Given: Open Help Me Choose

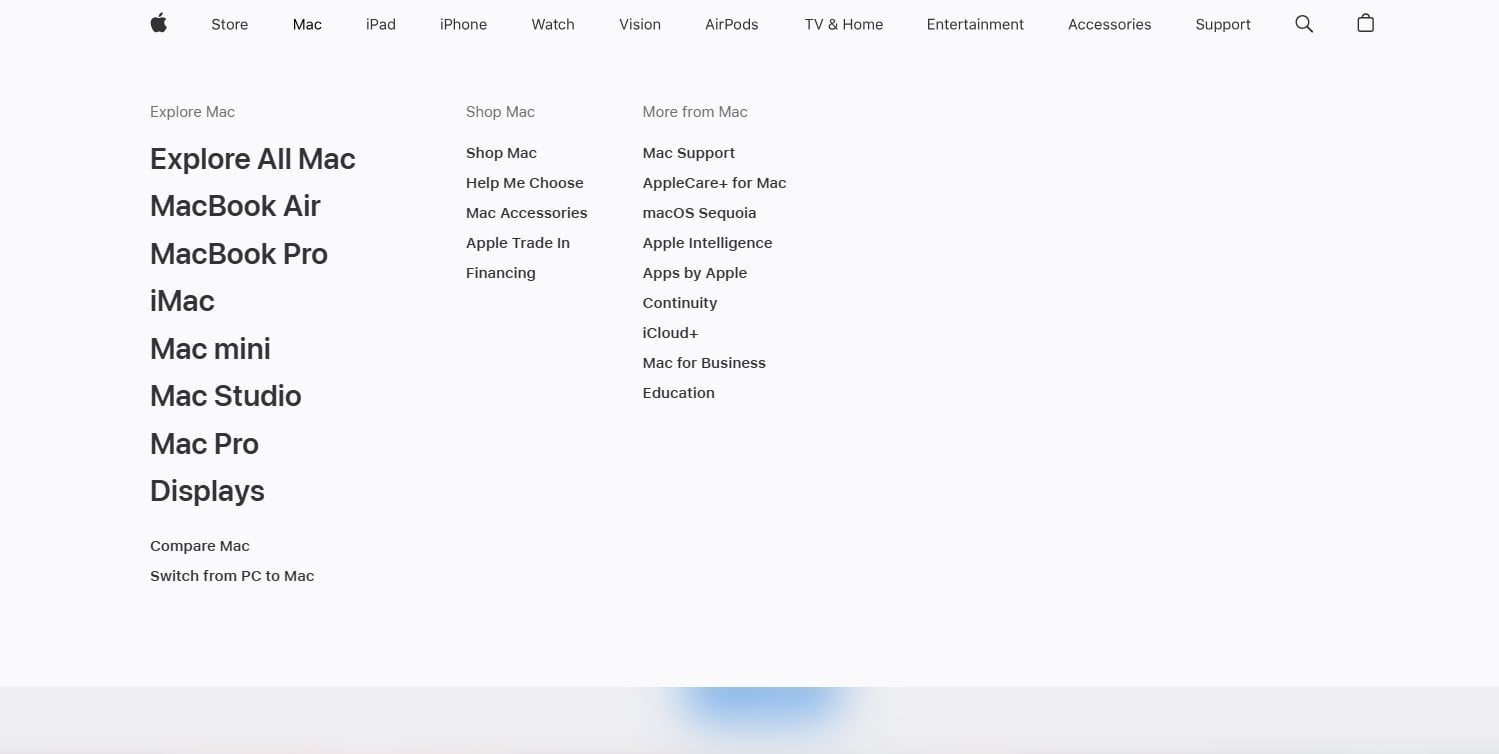Looking at the screenshot, I should 525,183.
